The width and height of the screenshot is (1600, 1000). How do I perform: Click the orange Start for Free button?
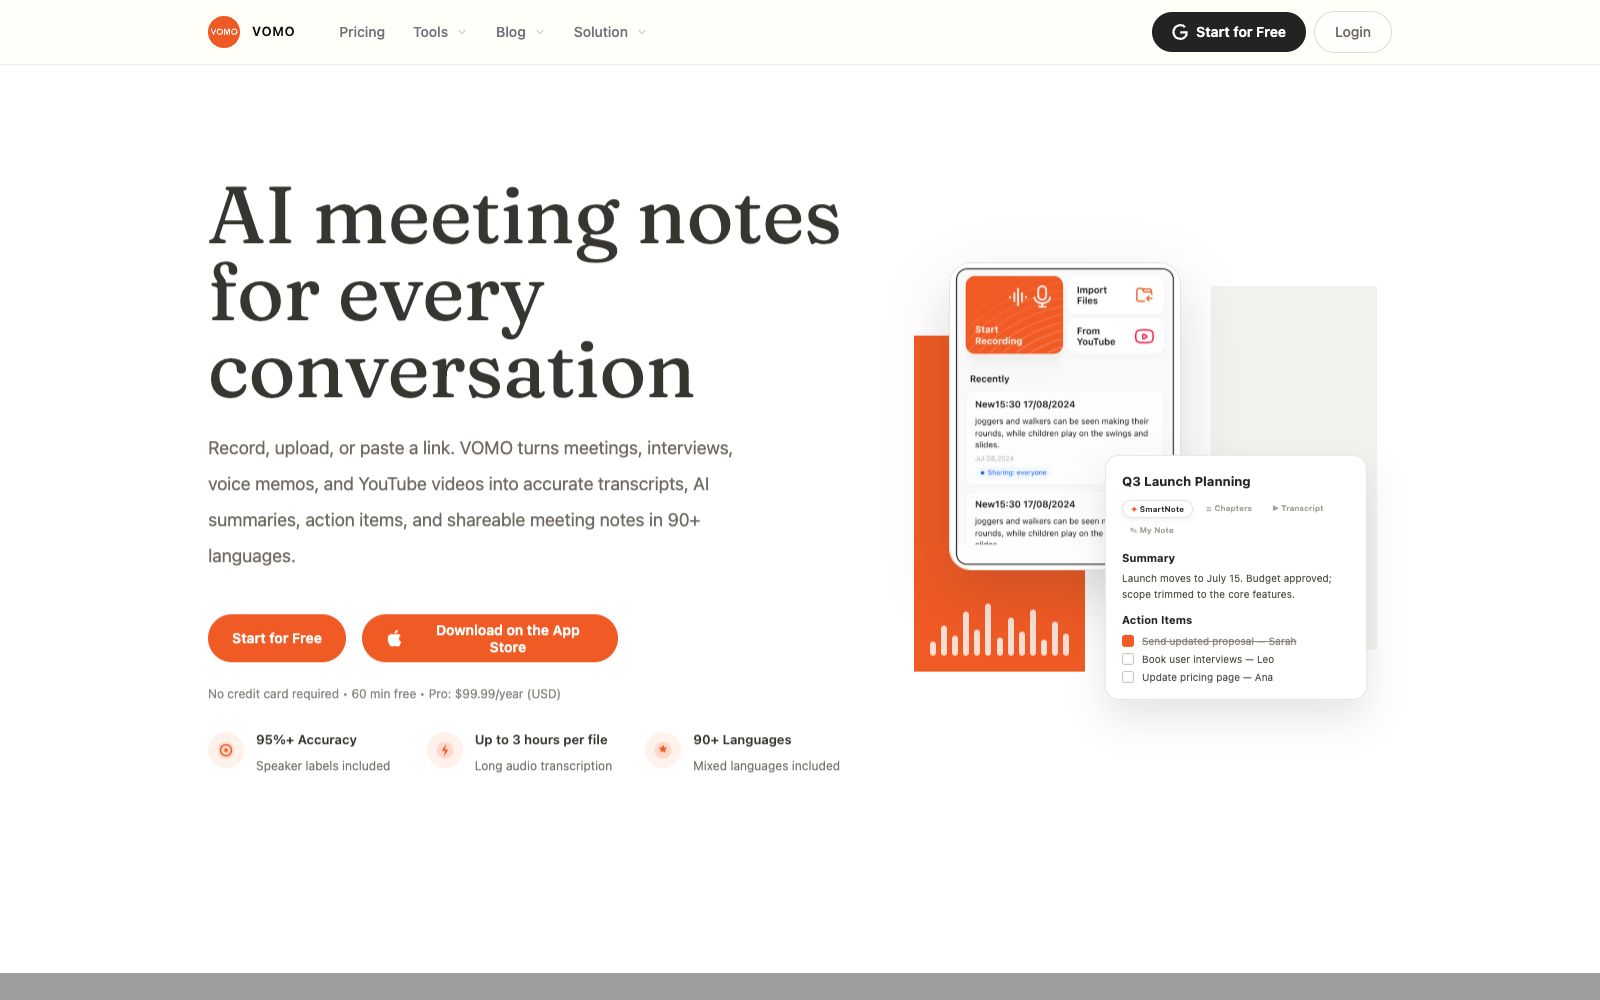coord(277,638)
